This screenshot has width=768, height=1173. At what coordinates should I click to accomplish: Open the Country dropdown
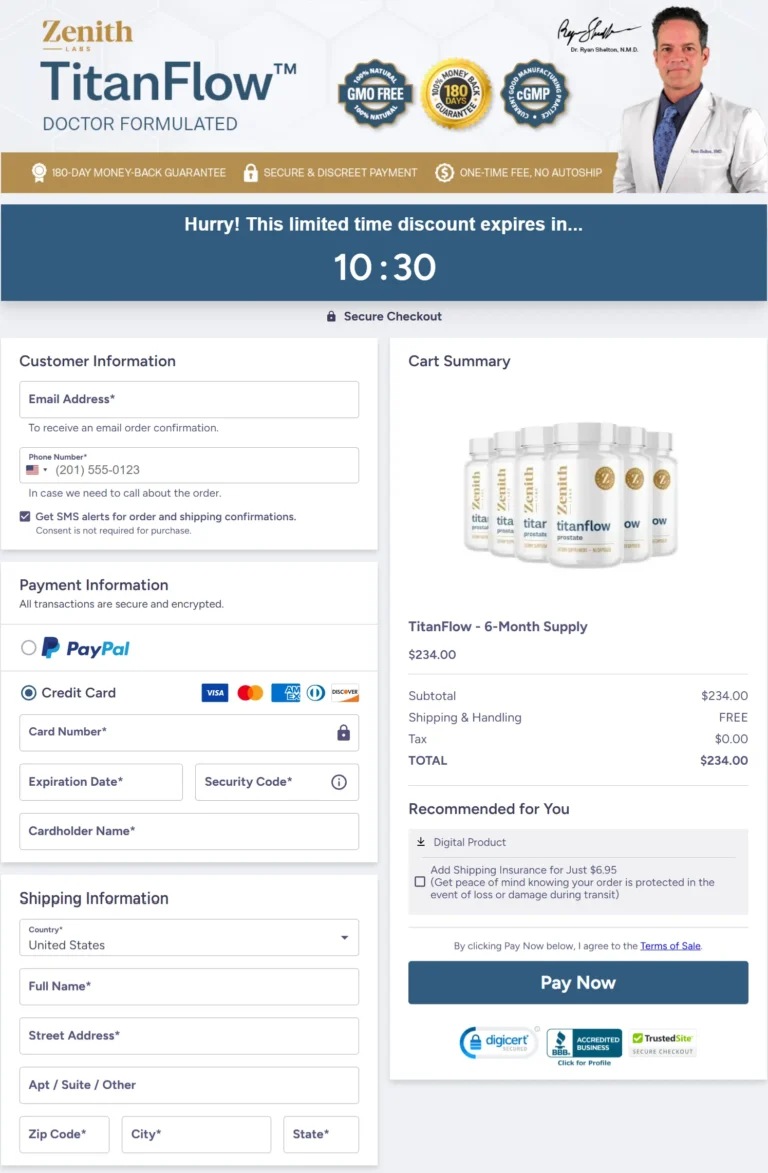point(189,937)
